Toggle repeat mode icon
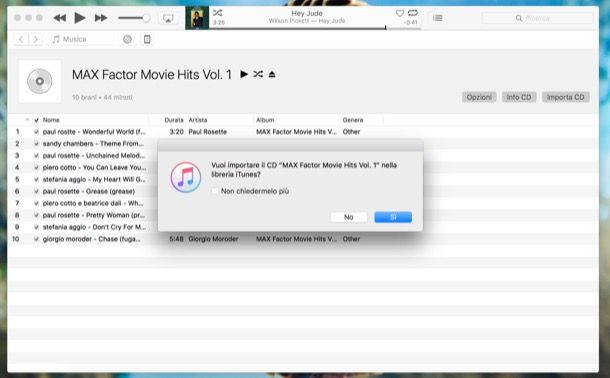 (413, 13)
